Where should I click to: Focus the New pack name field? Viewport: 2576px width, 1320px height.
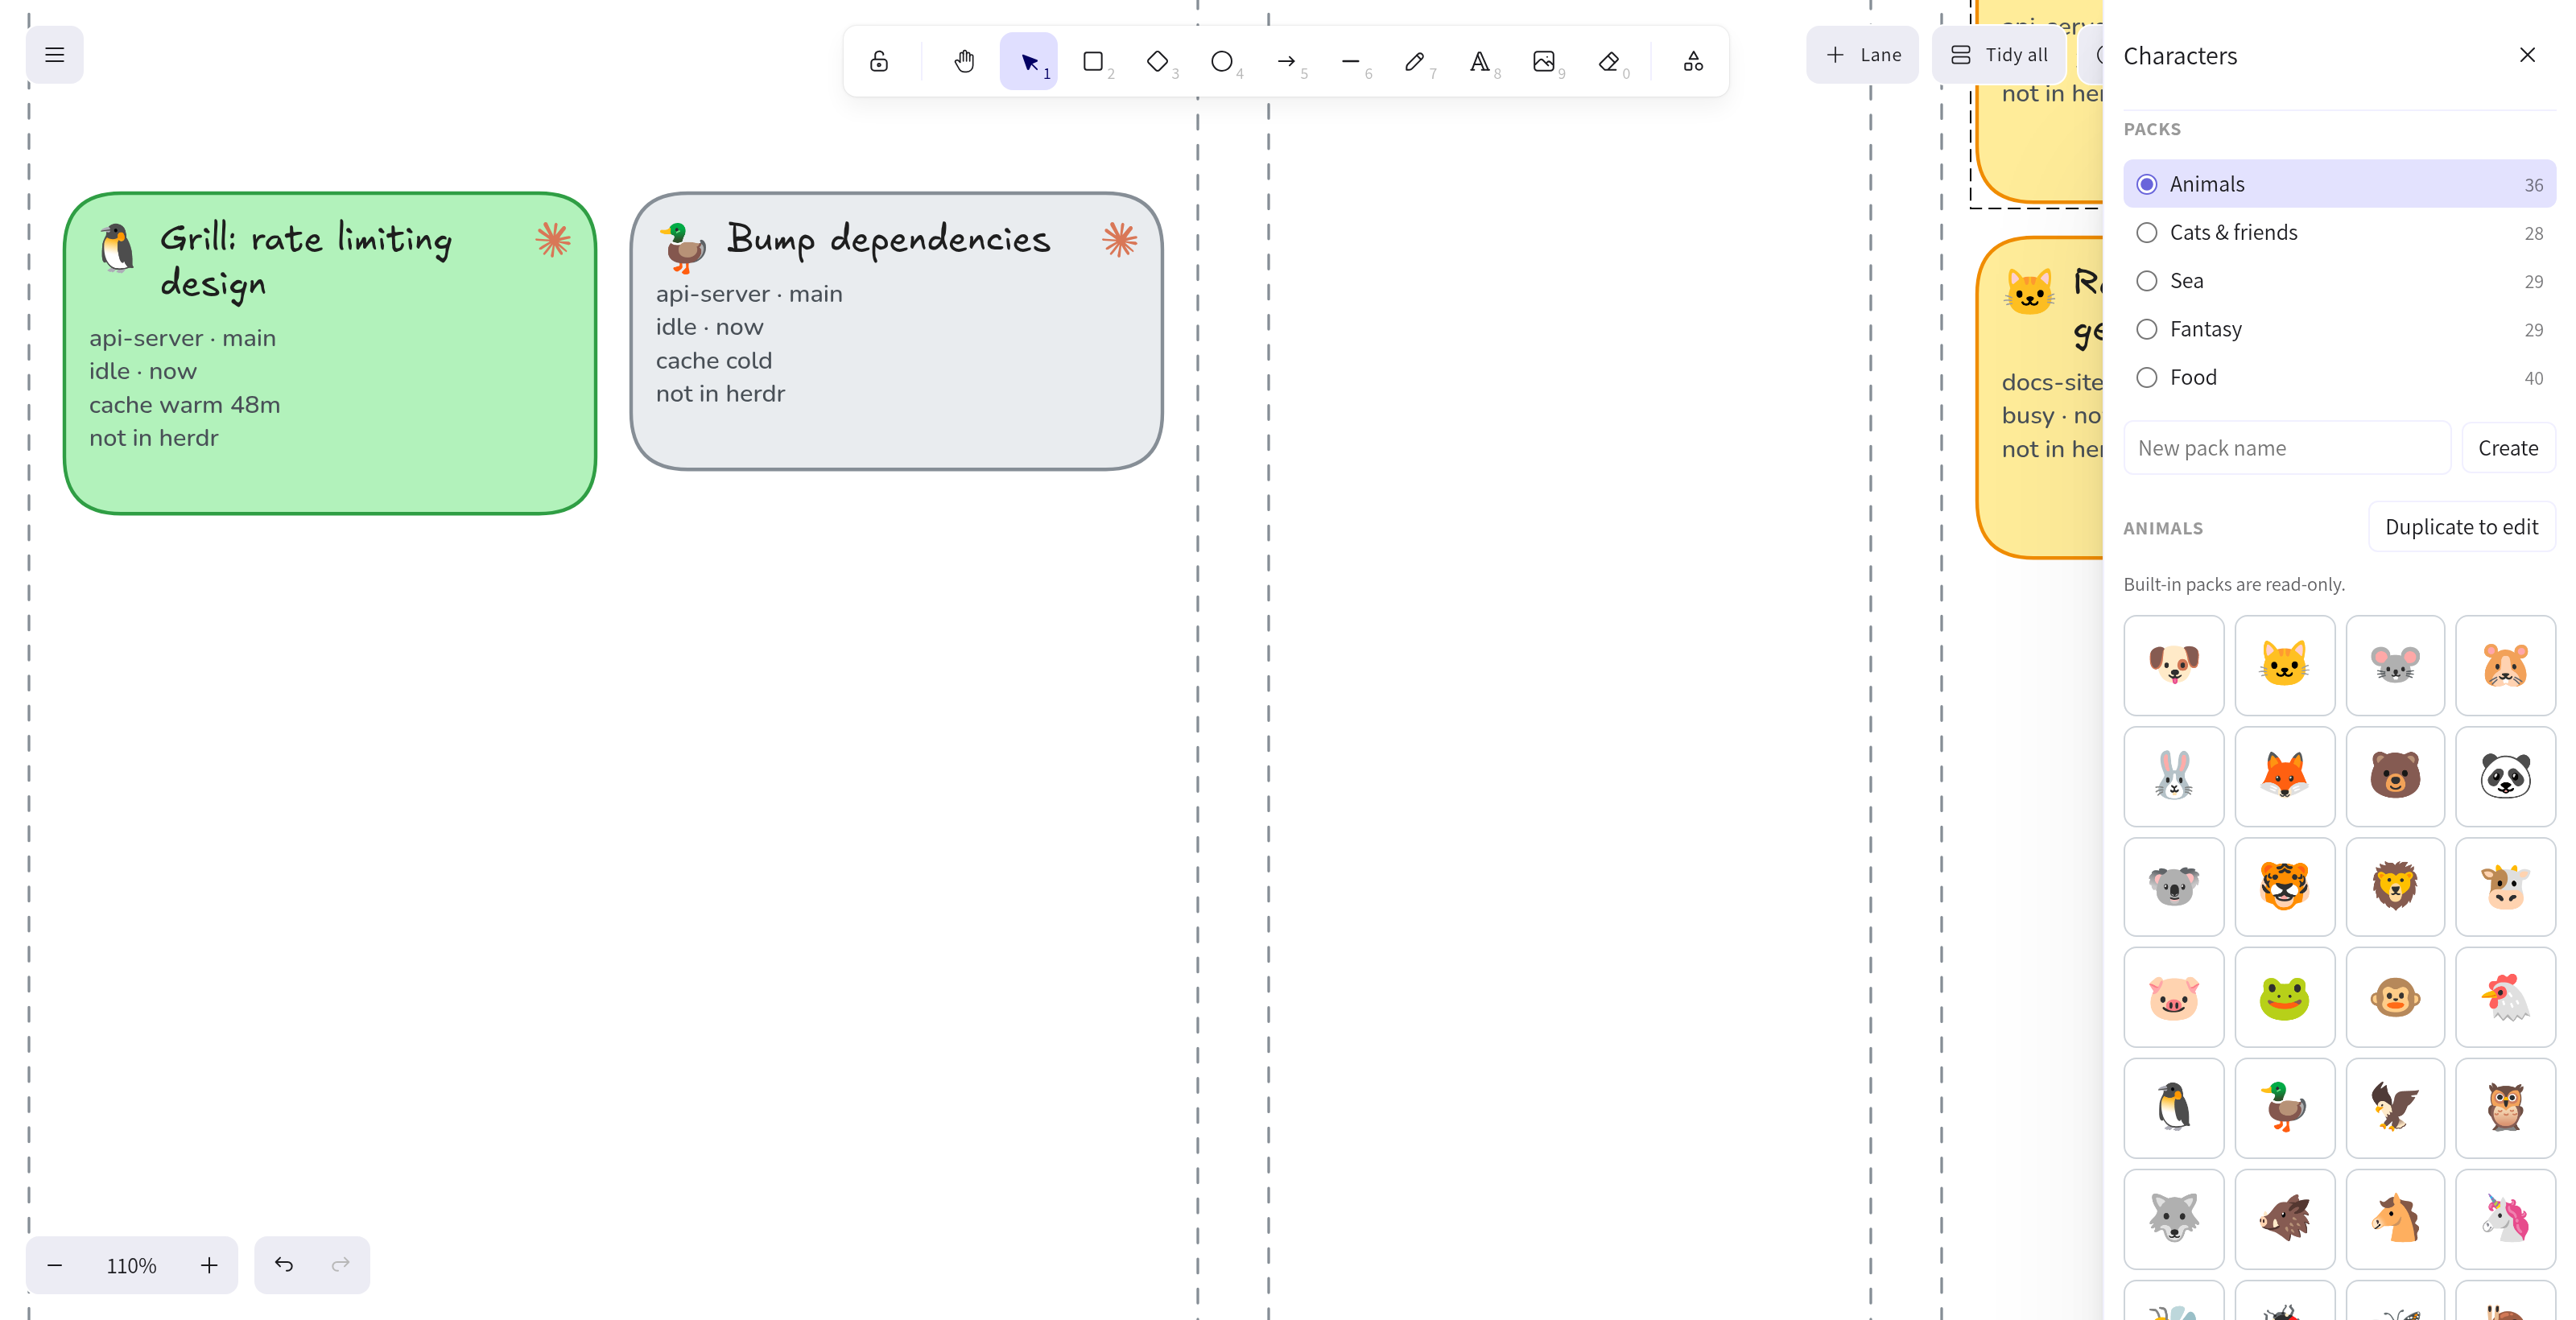2287,448
